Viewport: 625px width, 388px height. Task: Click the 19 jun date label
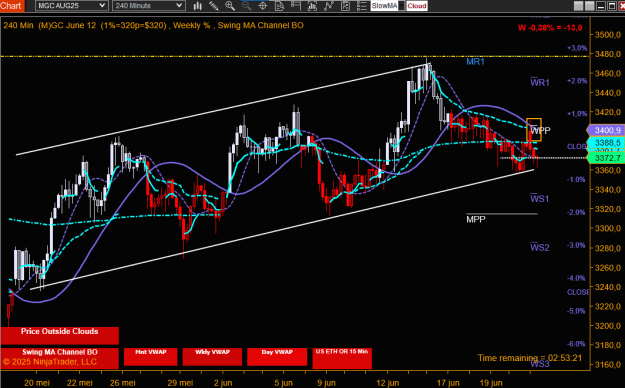tap(491, 383)
